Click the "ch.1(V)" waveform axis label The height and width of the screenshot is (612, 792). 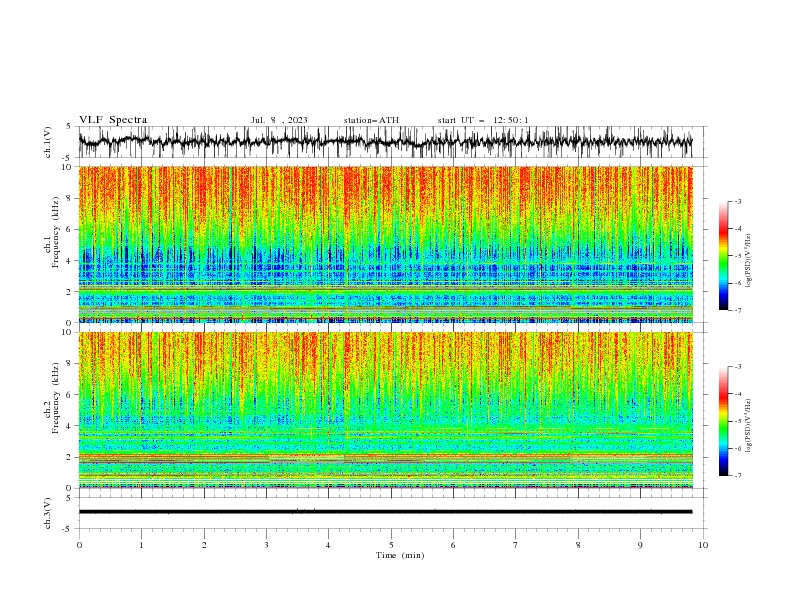48,142
